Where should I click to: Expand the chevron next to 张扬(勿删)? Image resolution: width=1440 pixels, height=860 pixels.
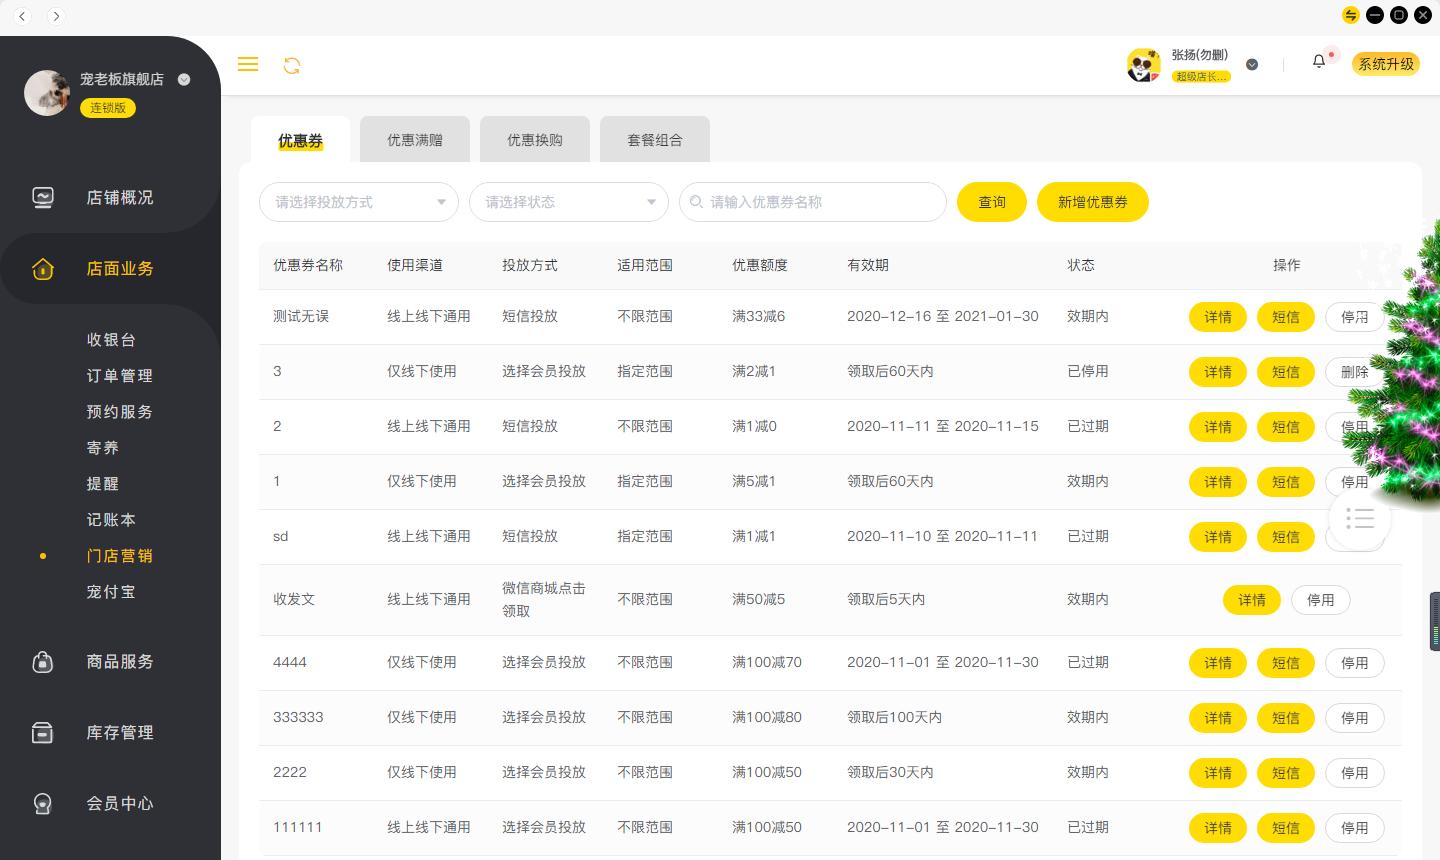click(1252, 64)
